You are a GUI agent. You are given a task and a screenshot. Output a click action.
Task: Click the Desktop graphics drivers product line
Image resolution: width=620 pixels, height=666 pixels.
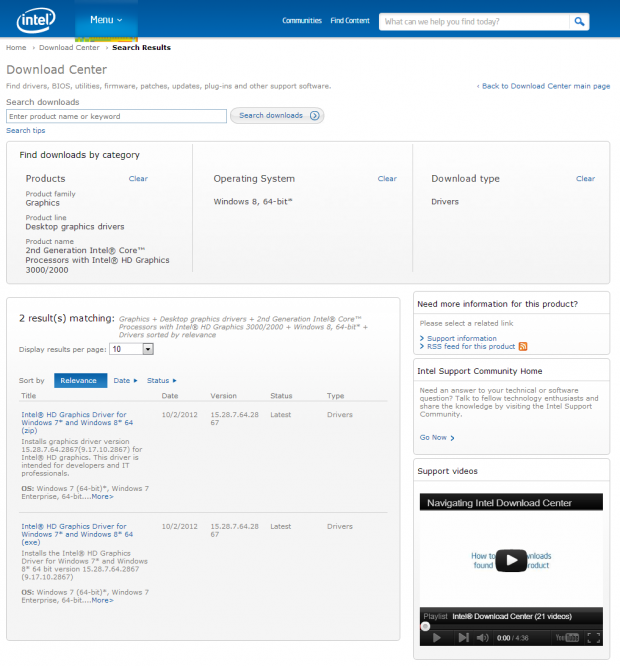point(75,227)
